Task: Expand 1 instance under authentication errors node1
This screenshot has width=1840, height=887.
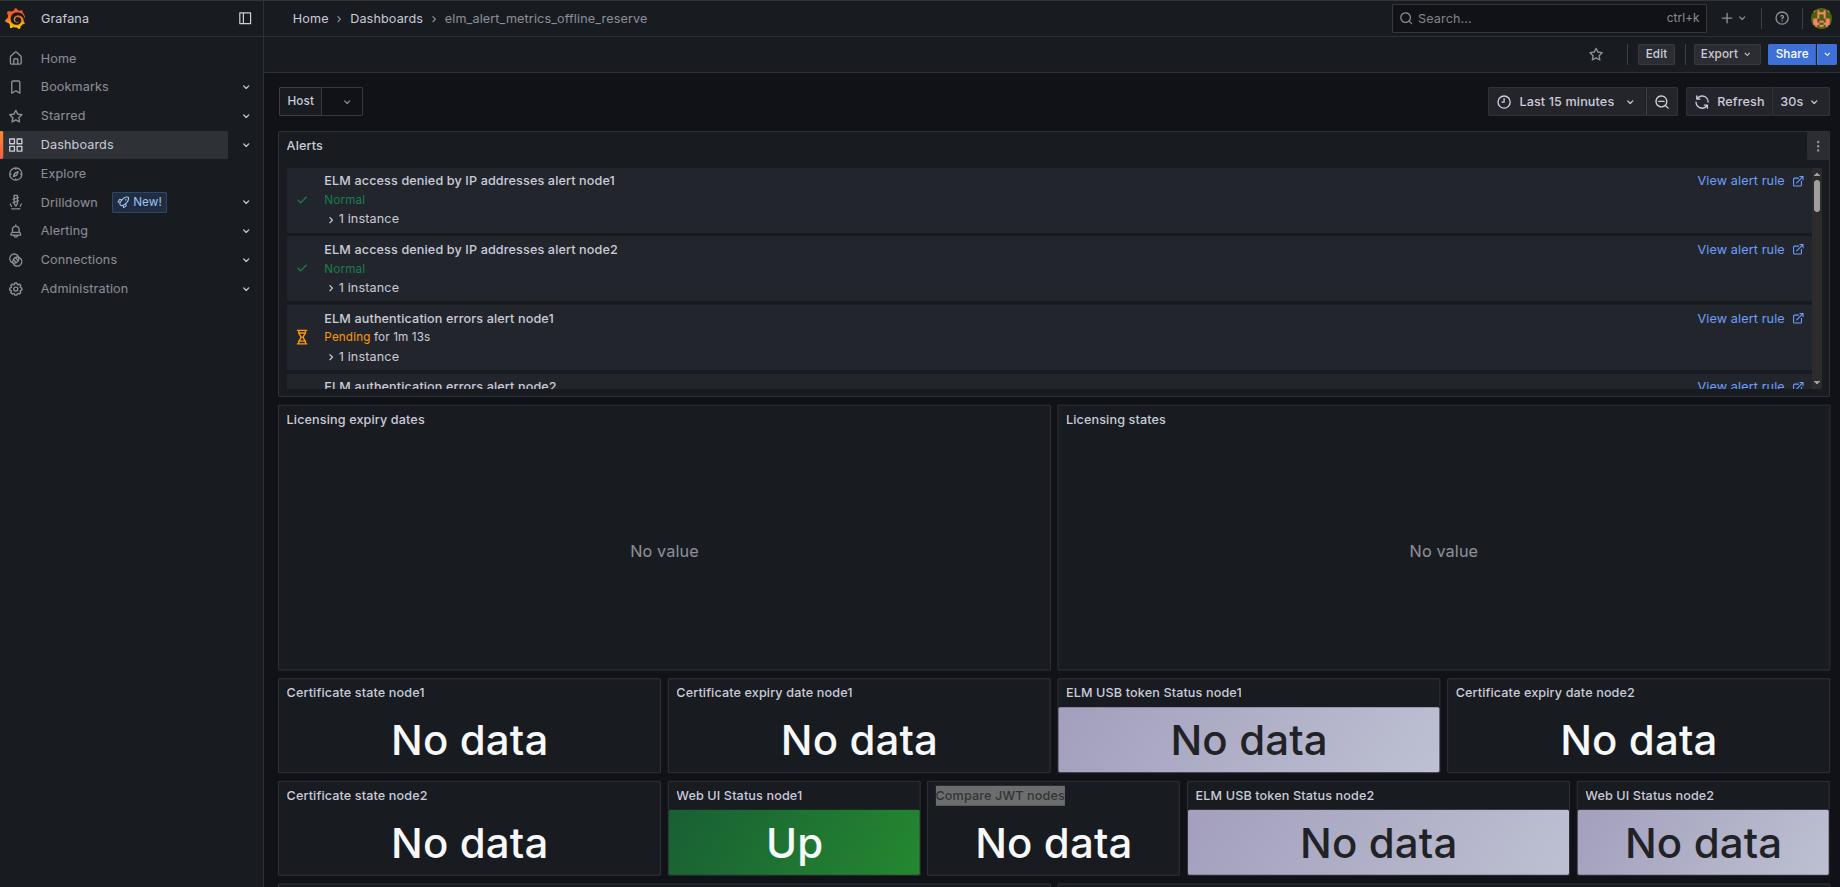Action: click(364, 357)
